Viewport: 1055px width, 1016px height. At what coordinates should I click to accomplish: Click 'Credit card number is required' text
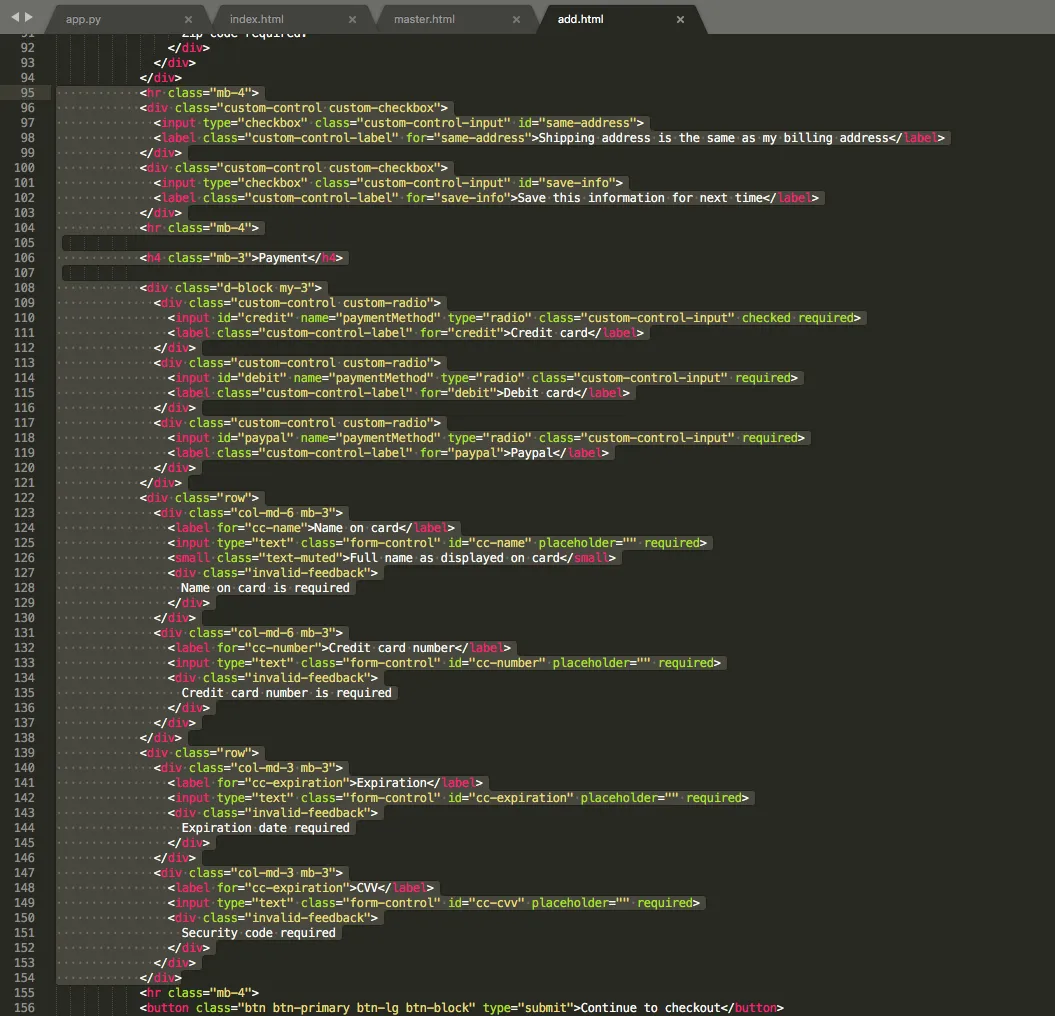[x=286, y=693]
